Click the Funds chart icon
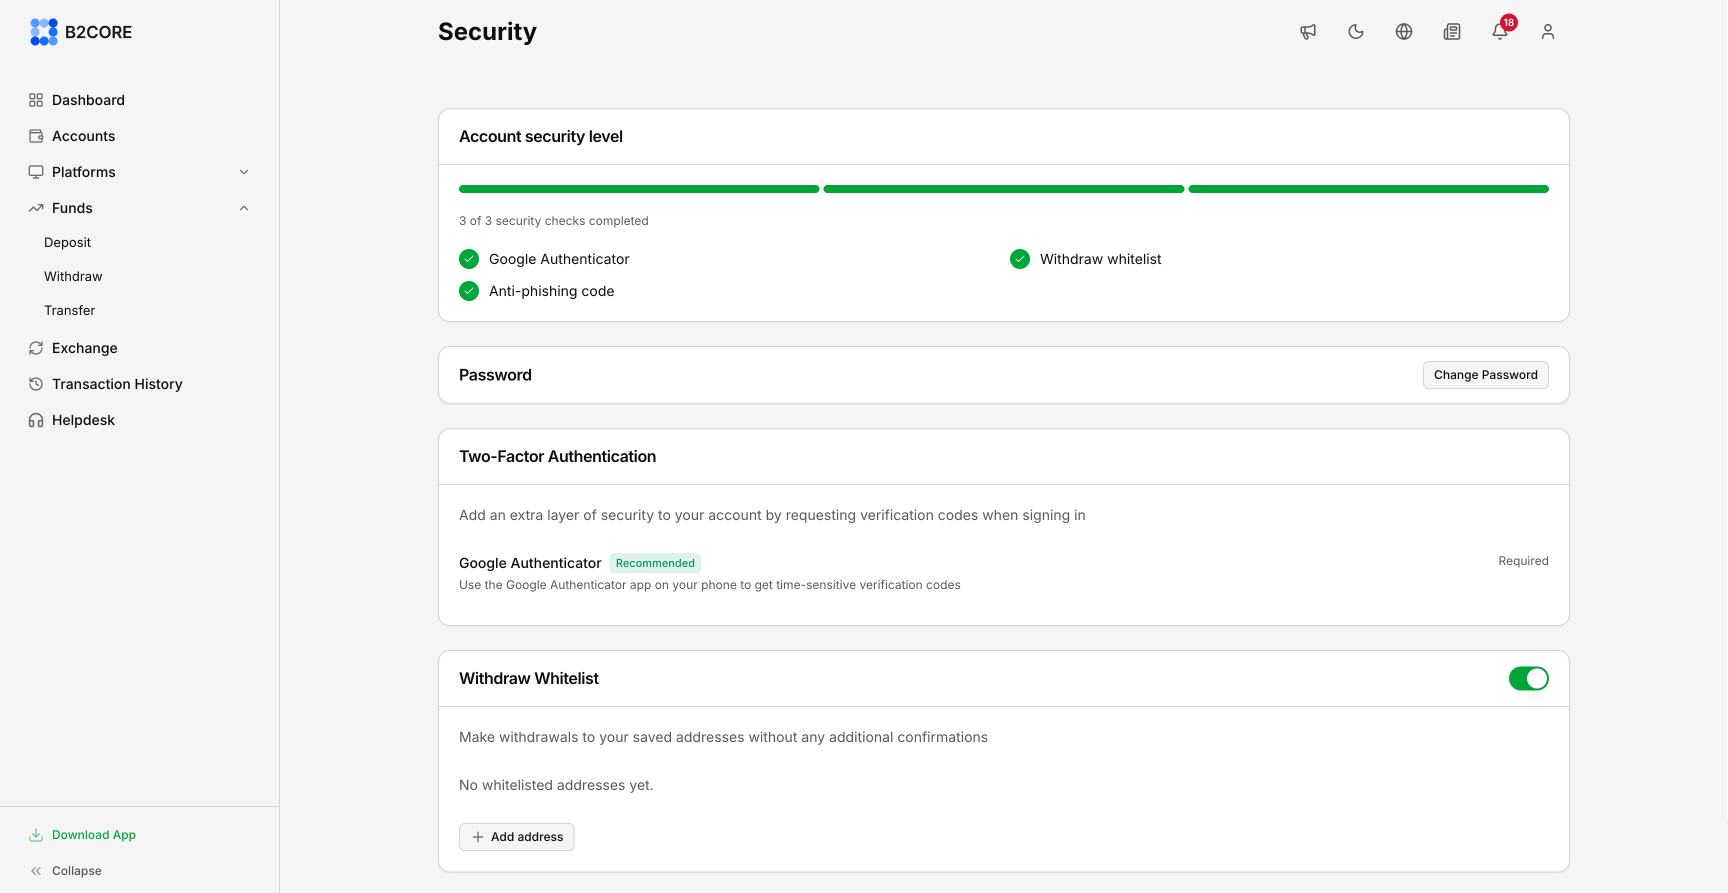Image resolution: width=1728 pixels, height=893 pixels. tap(36, 208)
